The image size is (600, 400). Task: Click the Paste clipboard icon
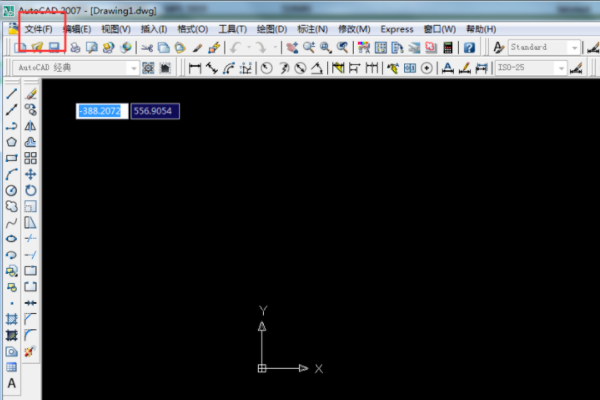(x=180, y=47)
